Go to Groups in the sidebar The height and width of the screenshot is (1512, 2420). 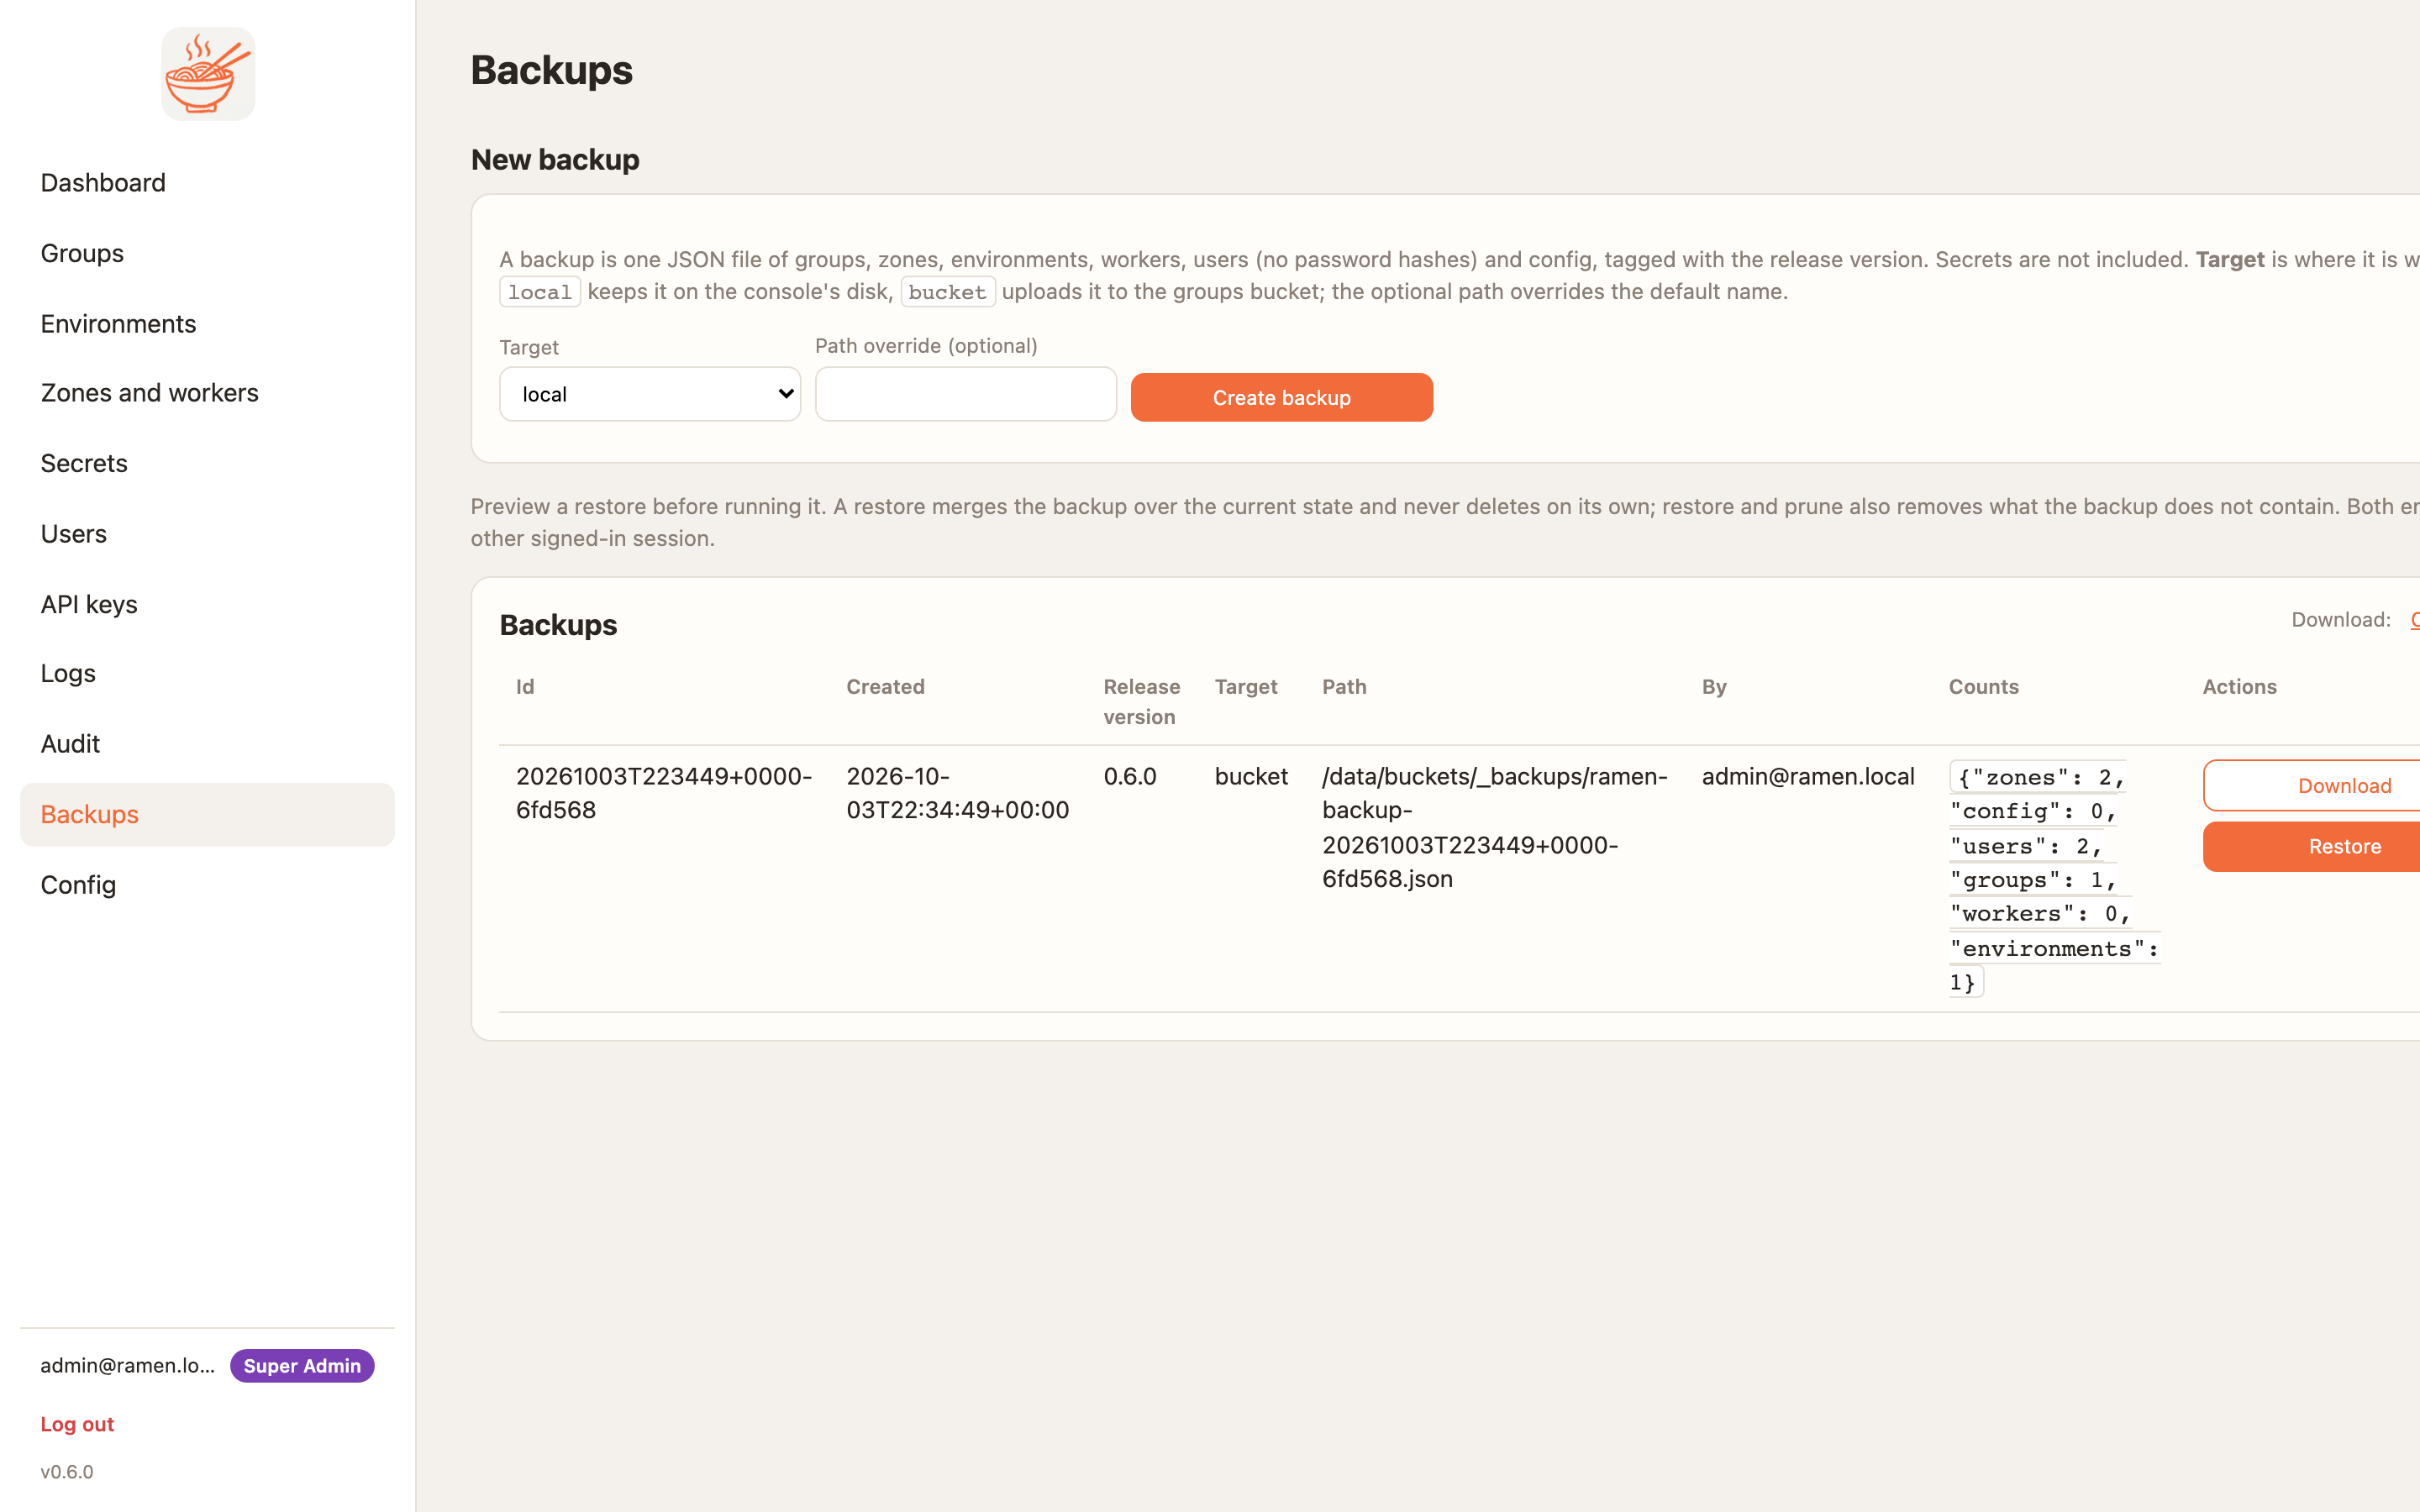point(207,253)
